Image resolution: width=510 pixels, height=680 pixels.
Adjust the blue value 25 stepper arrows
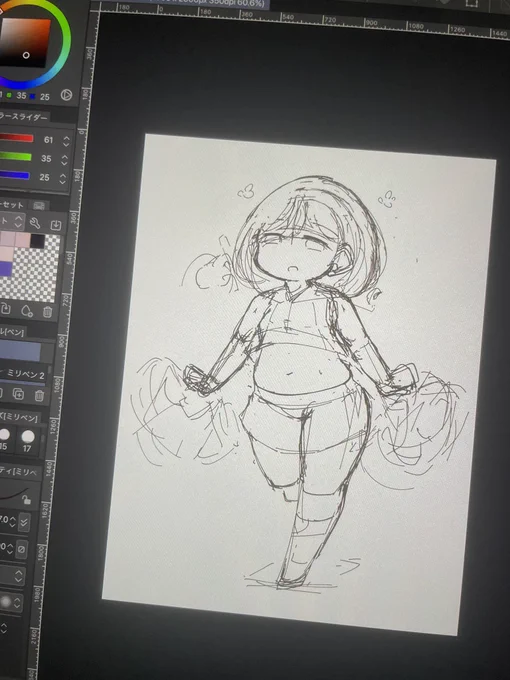click(63, 178)
